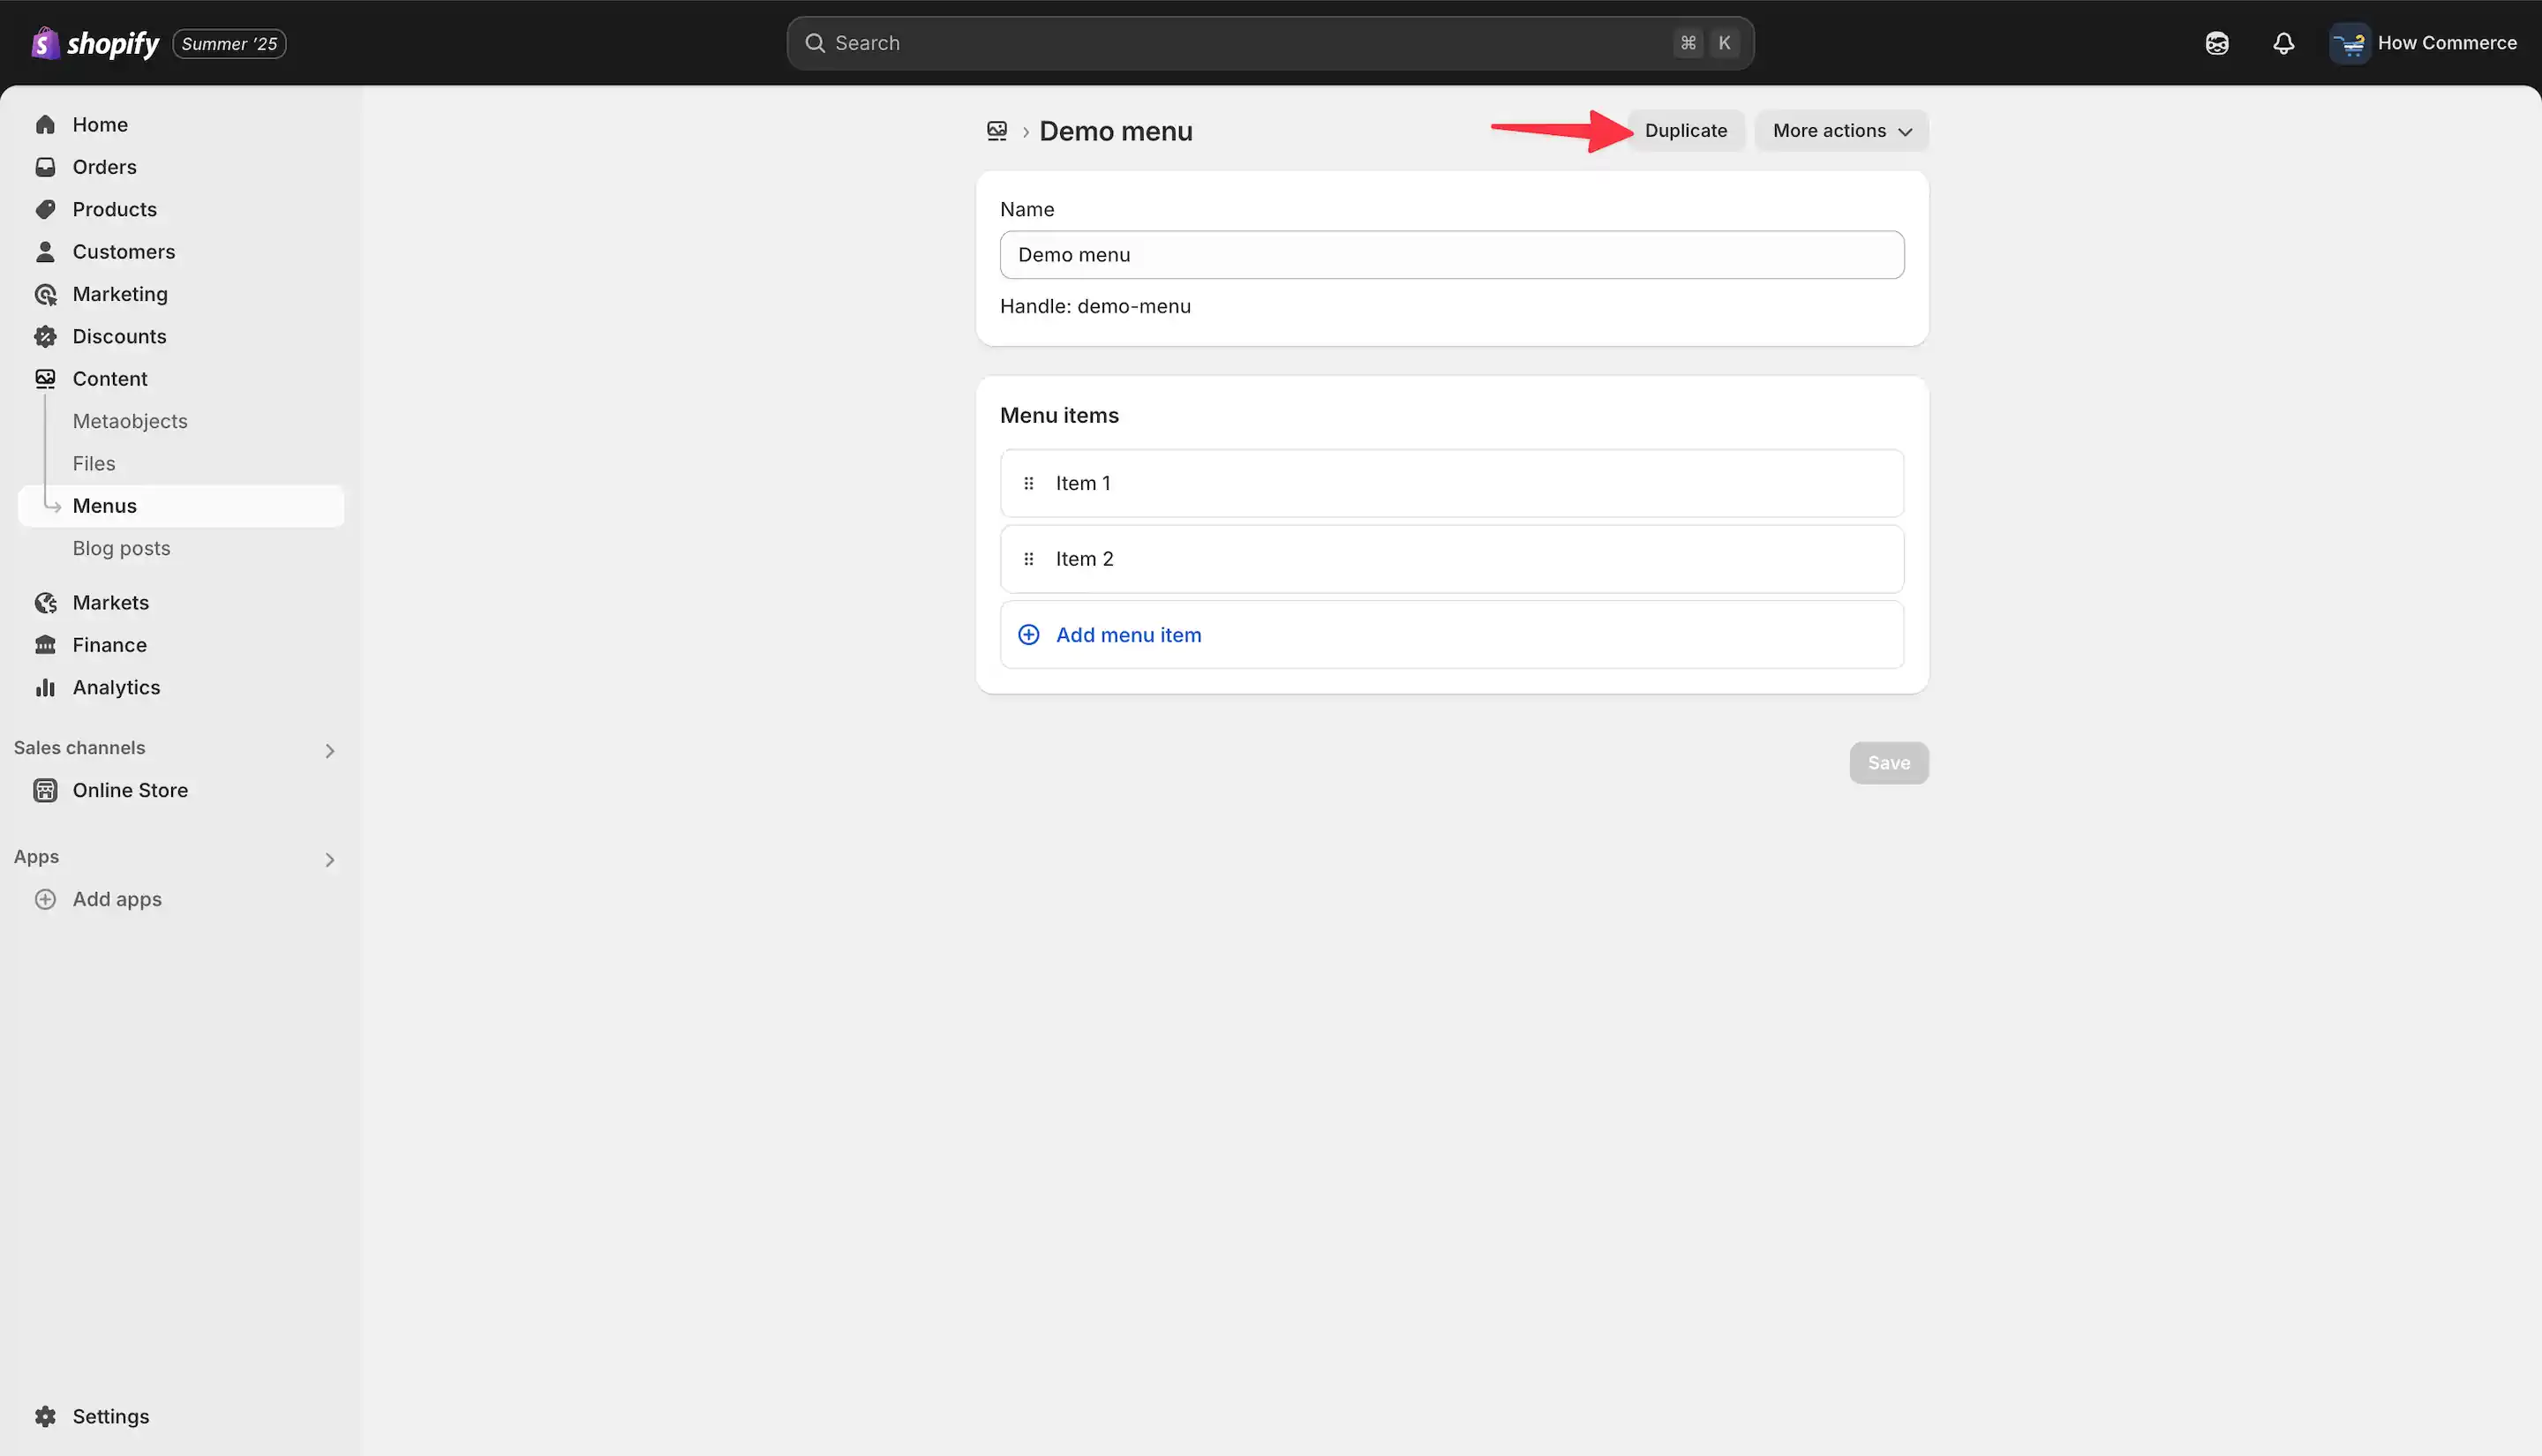This screenshot has width=2542, height=1456.
Task: Click the Handle: demo-menu text
Action: [x=1095, y=306]
